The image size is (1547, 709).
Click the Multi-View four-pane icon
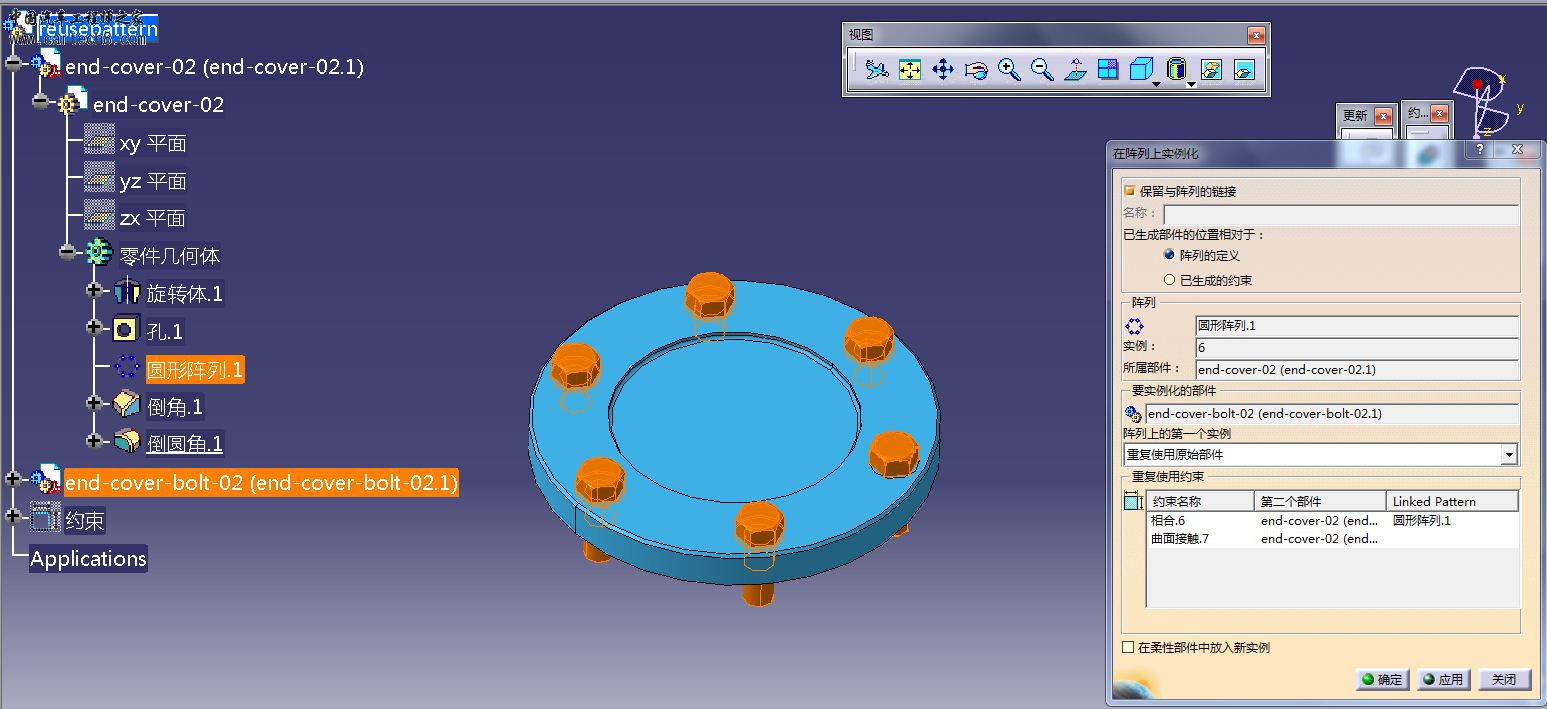[1108, 70]
